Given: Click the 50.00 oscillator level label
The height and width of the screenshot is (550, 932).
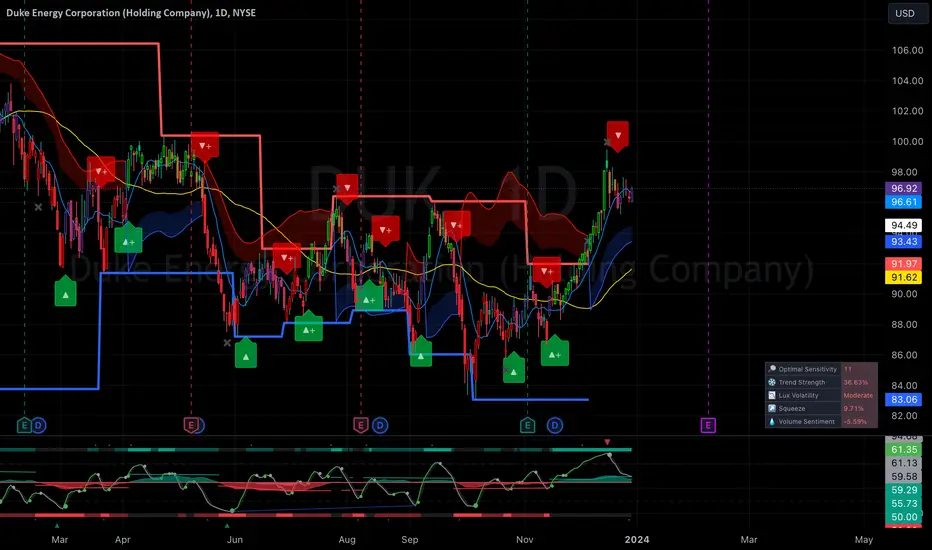Looking at the screenshot, I should (x=903, y=517).
